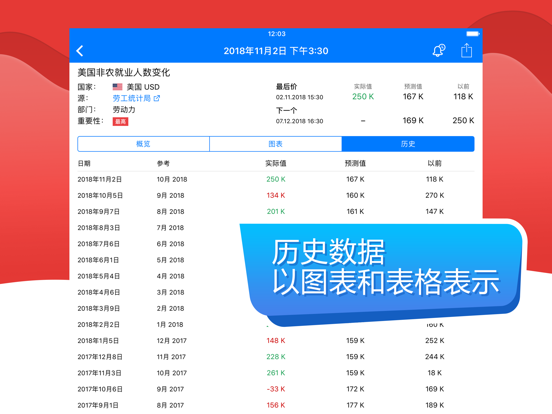This screenshot has height=414, width=552.
Task: Click the 270 K previous value
Action: [x=434, y=195]
